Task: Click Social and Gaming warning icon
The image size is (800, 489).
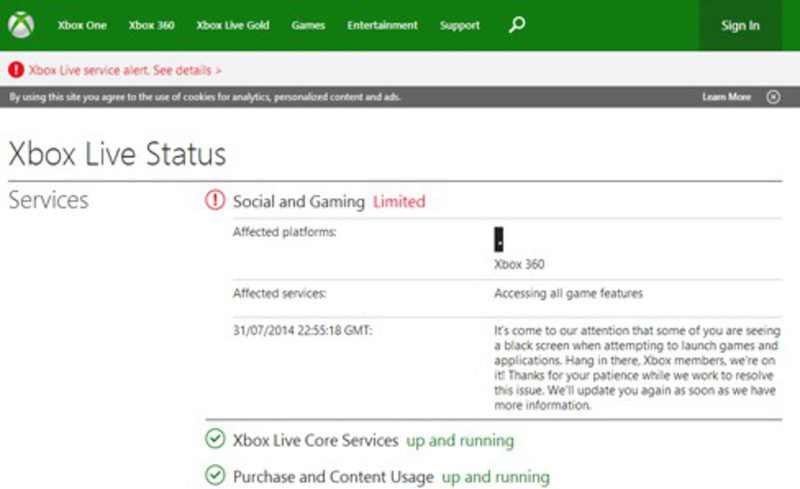Action: tap(215, 200)
